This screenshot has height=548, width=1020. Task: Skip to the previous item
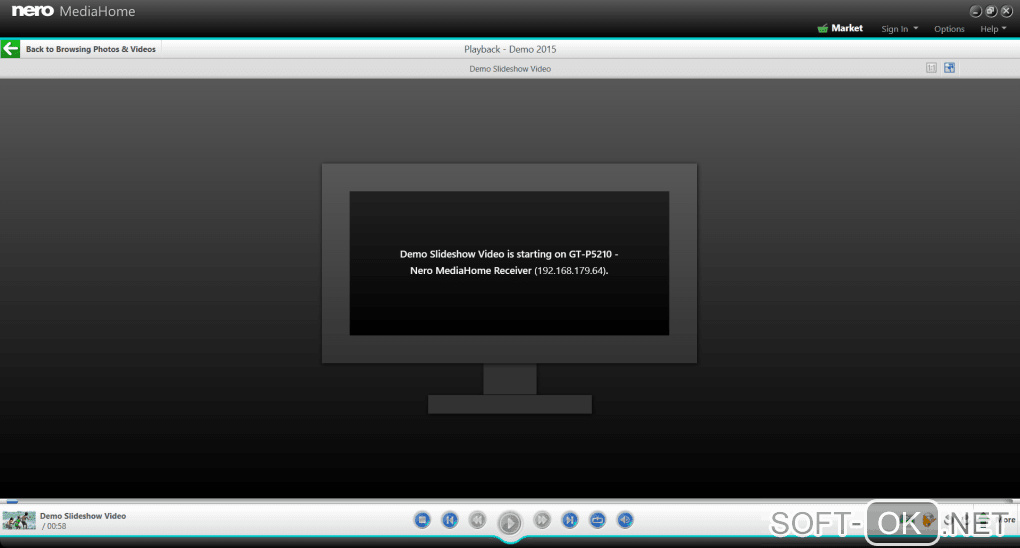450,520
